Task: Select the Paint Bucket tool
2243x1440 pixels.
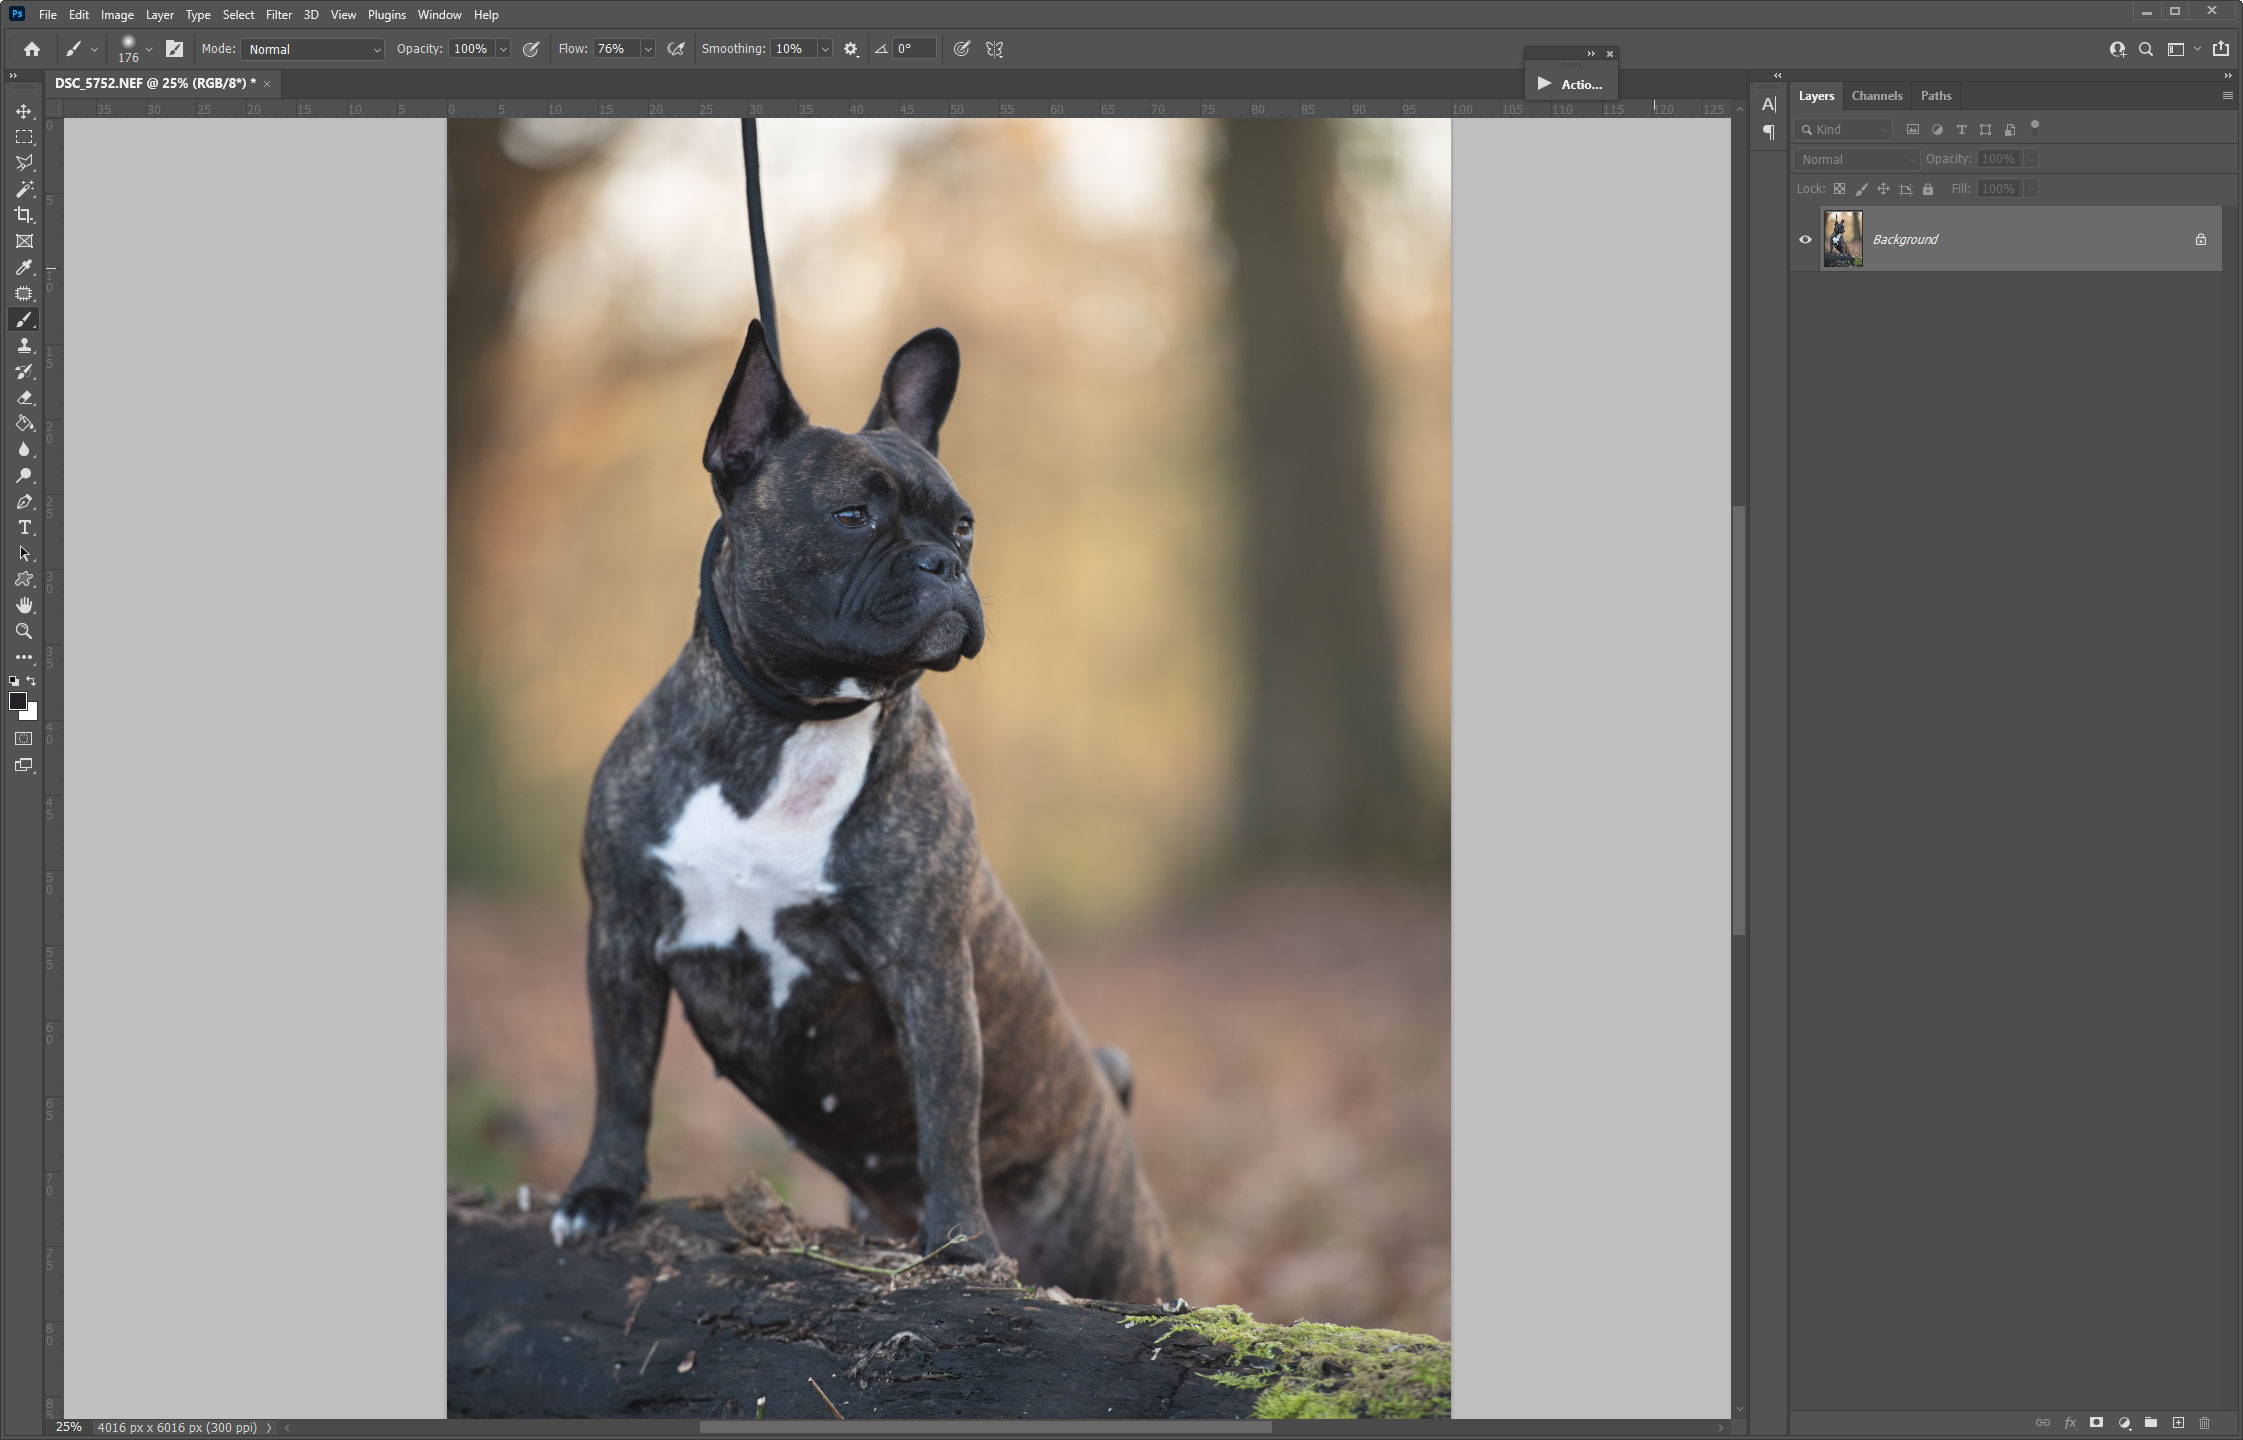Action: [x=24, y=423]
